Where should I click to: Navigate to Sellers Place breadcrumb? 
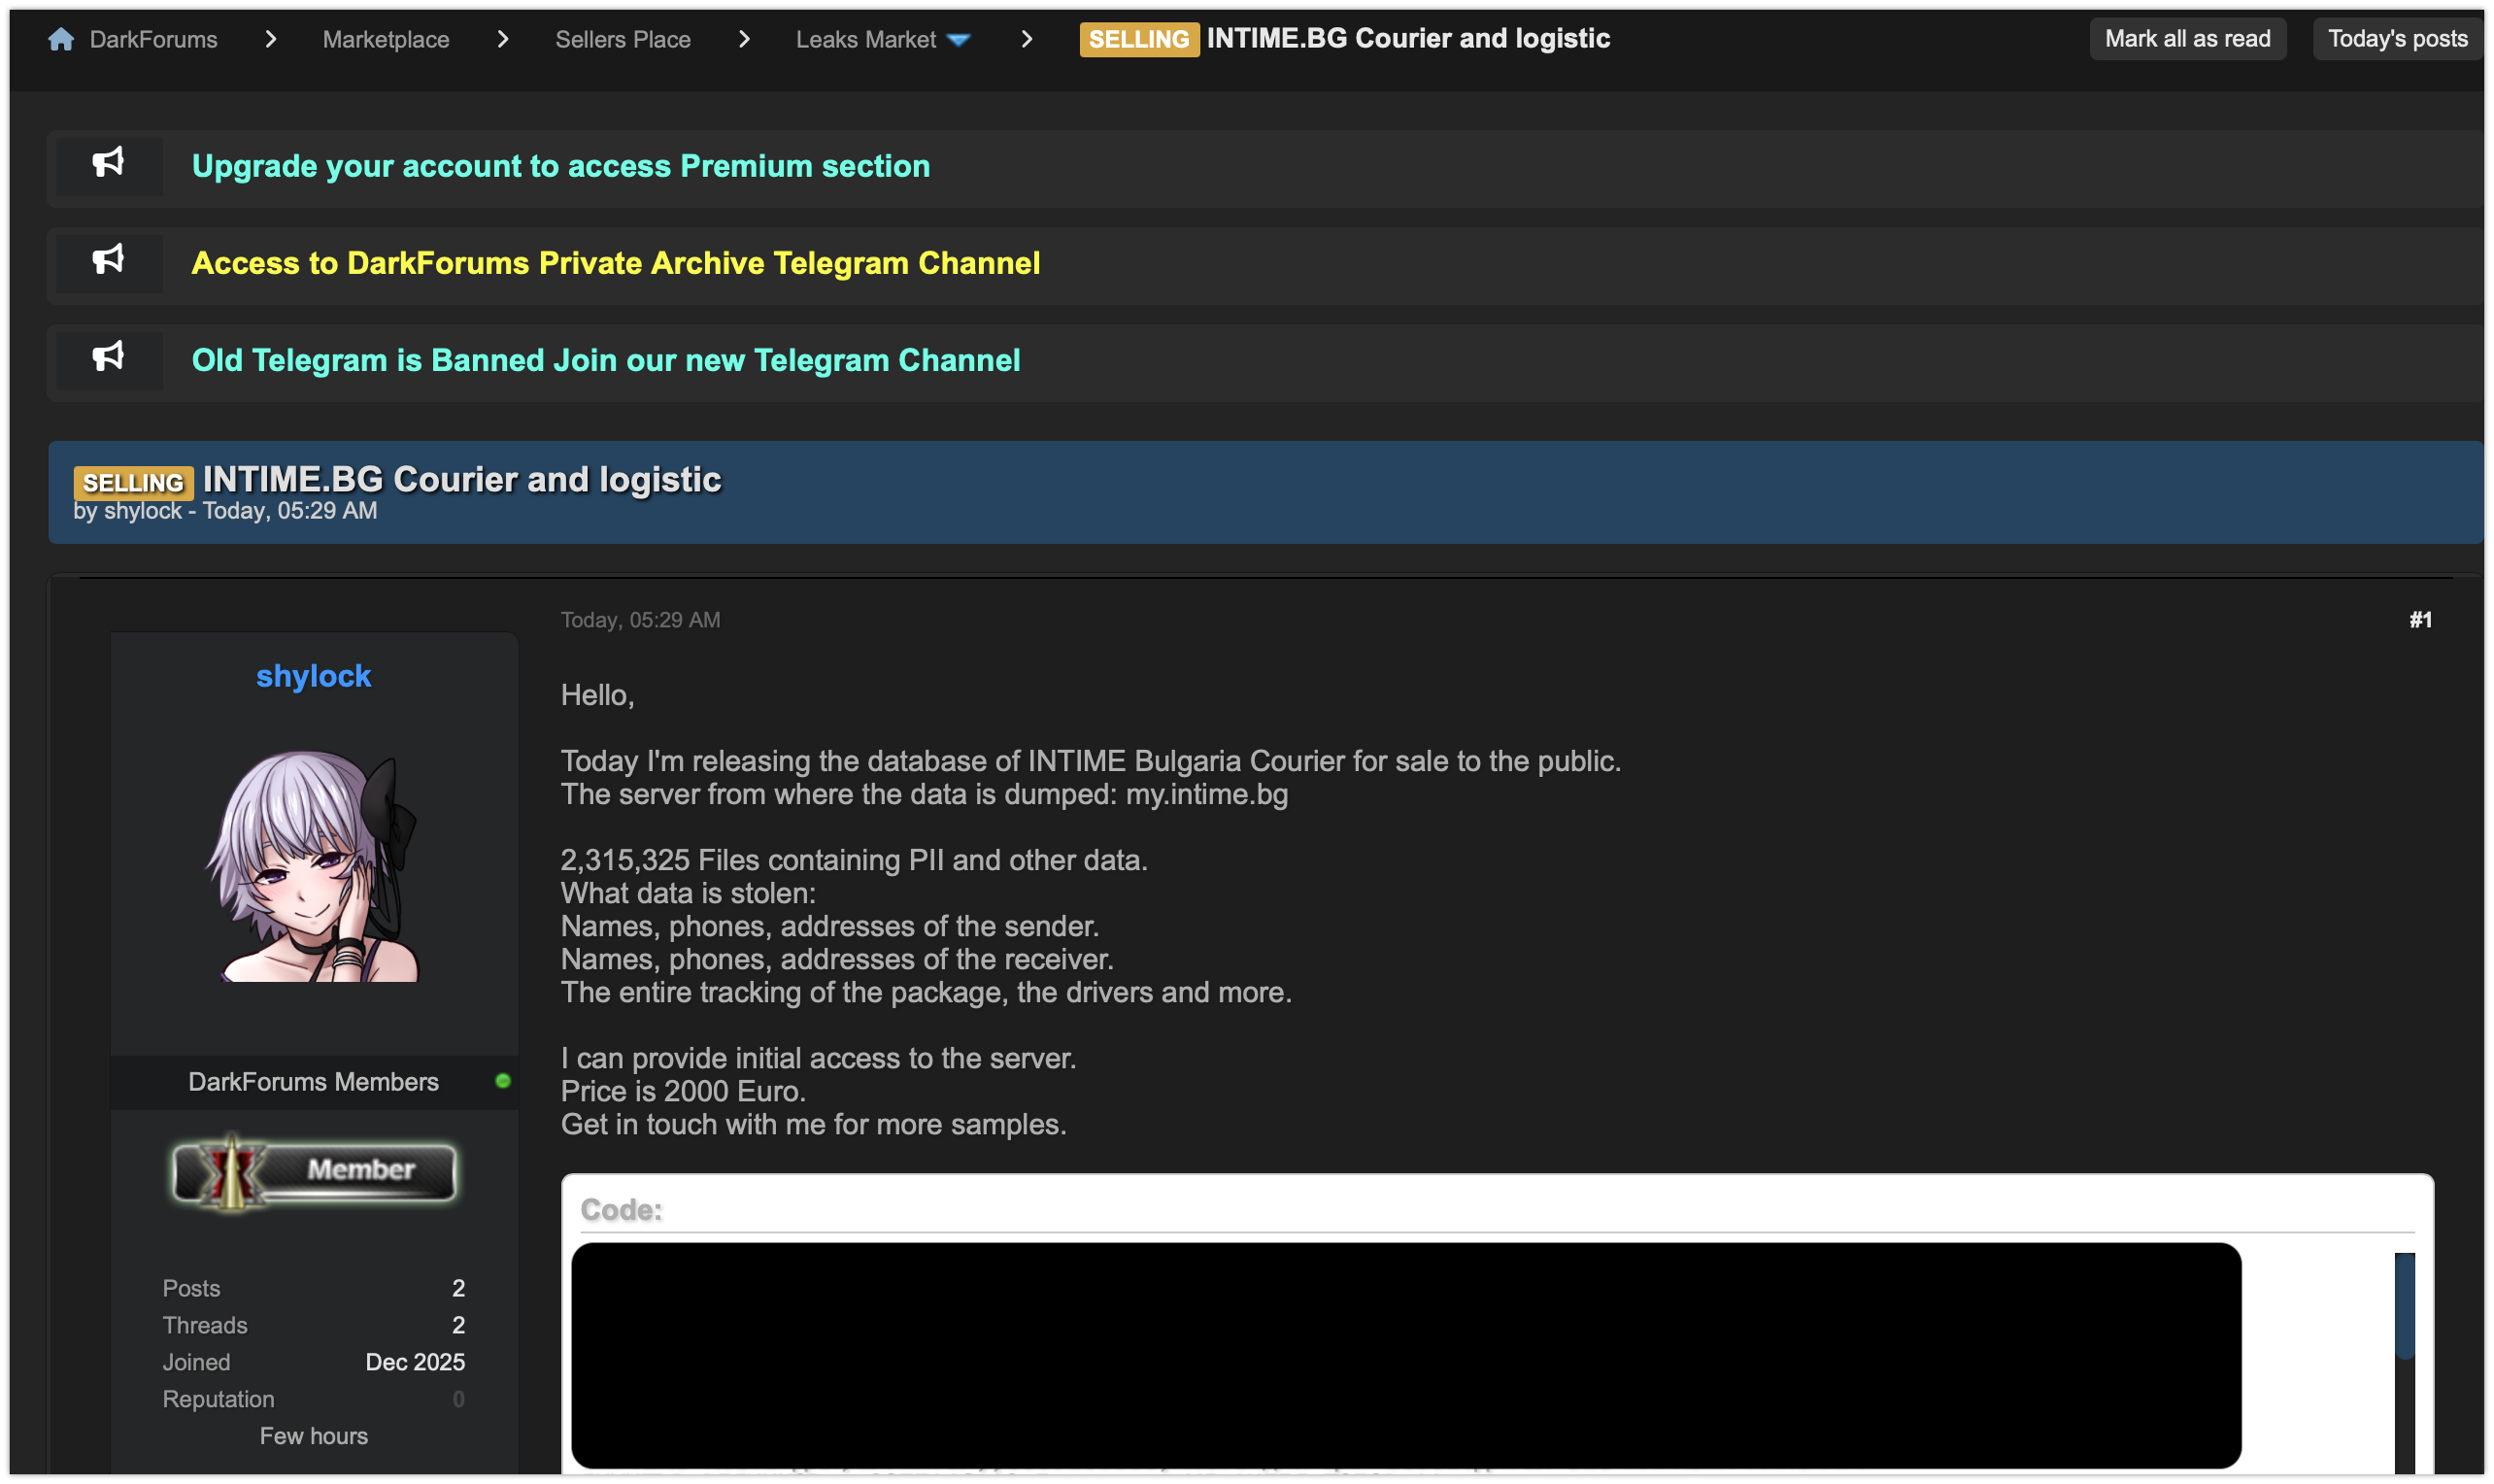[x=623, y=39]
